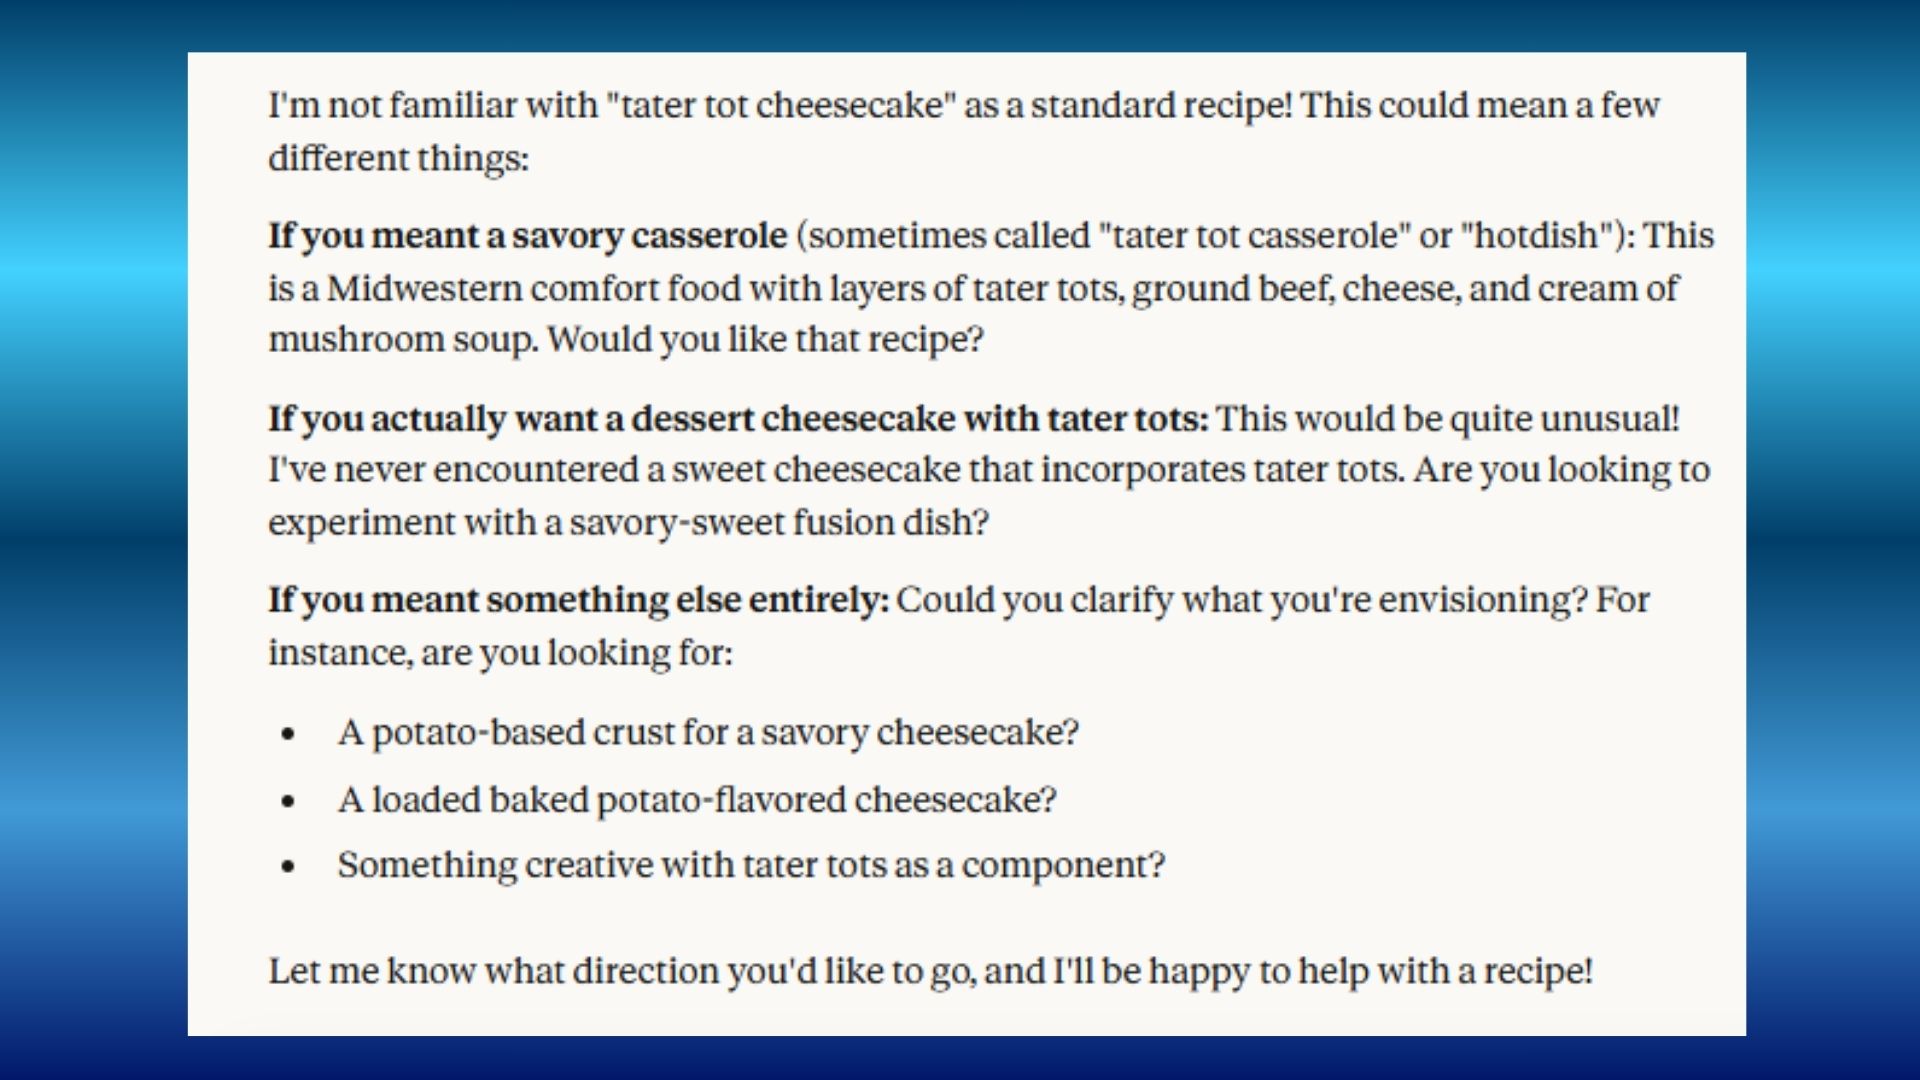Click the sentence "This would be quite unusual!"
The height and width of the screenshot is (1080, 1920).
[1447, 419]
